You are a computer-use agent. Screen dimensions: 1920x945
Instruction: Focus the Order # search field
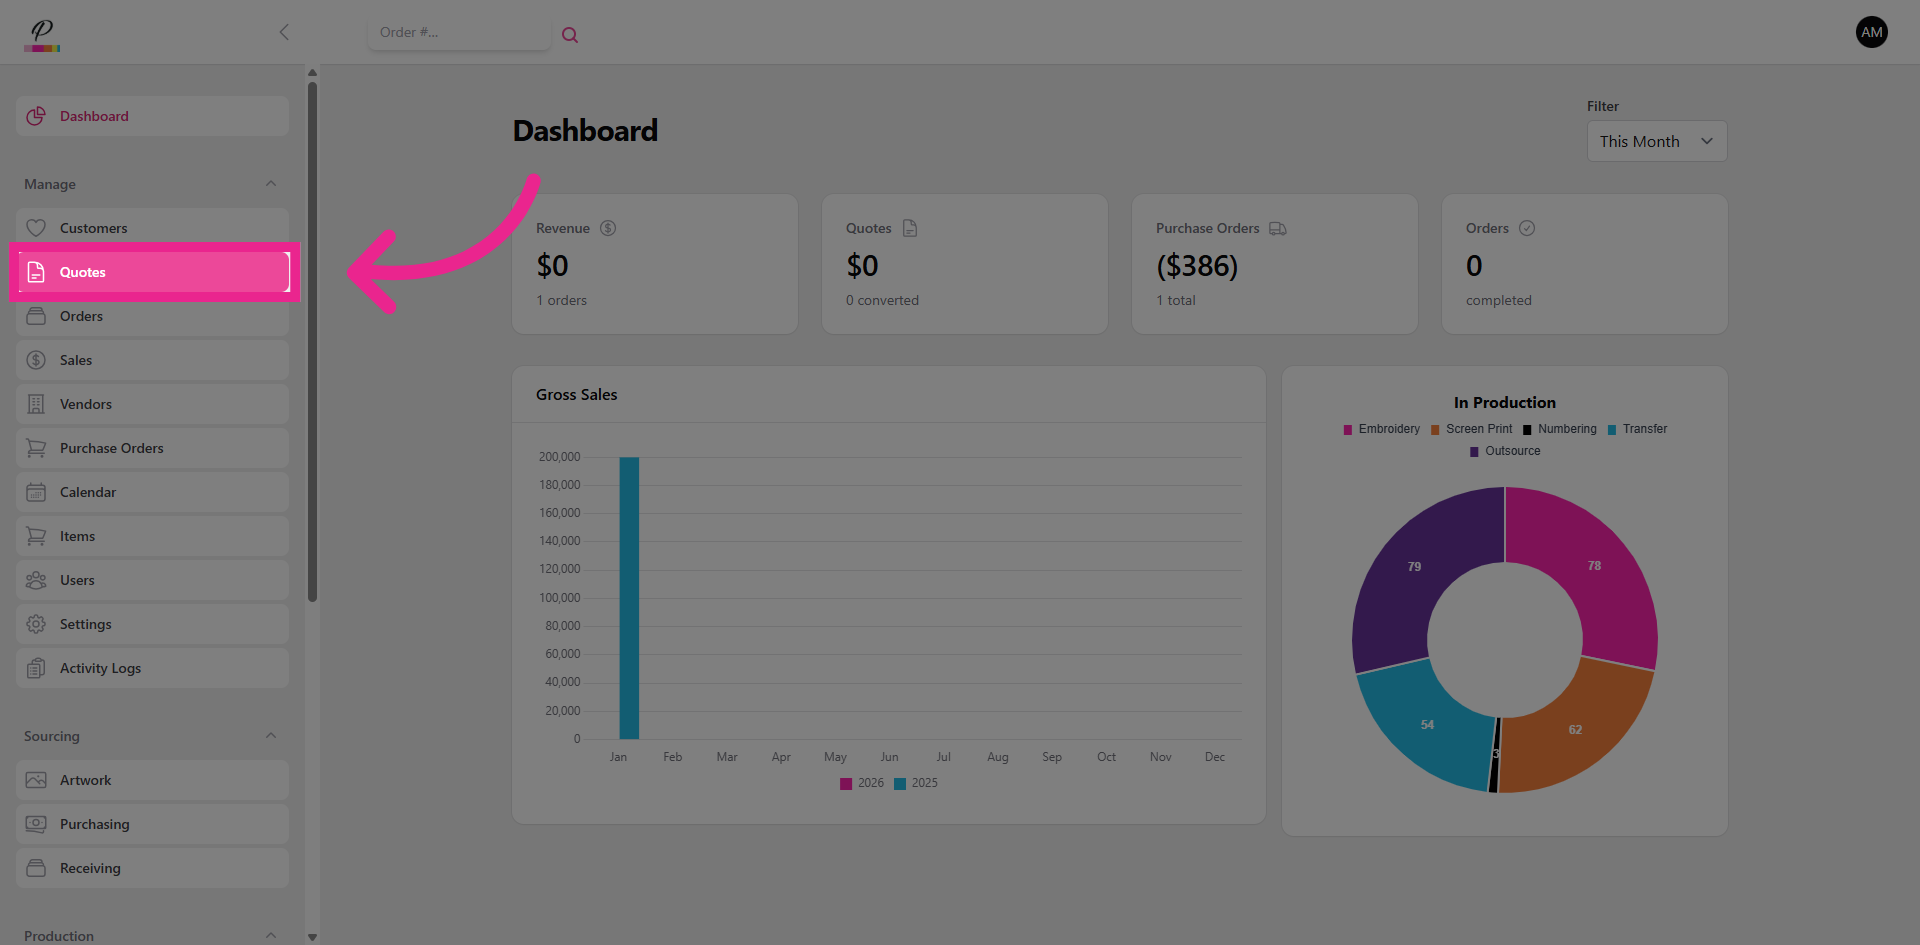(458, 32)
